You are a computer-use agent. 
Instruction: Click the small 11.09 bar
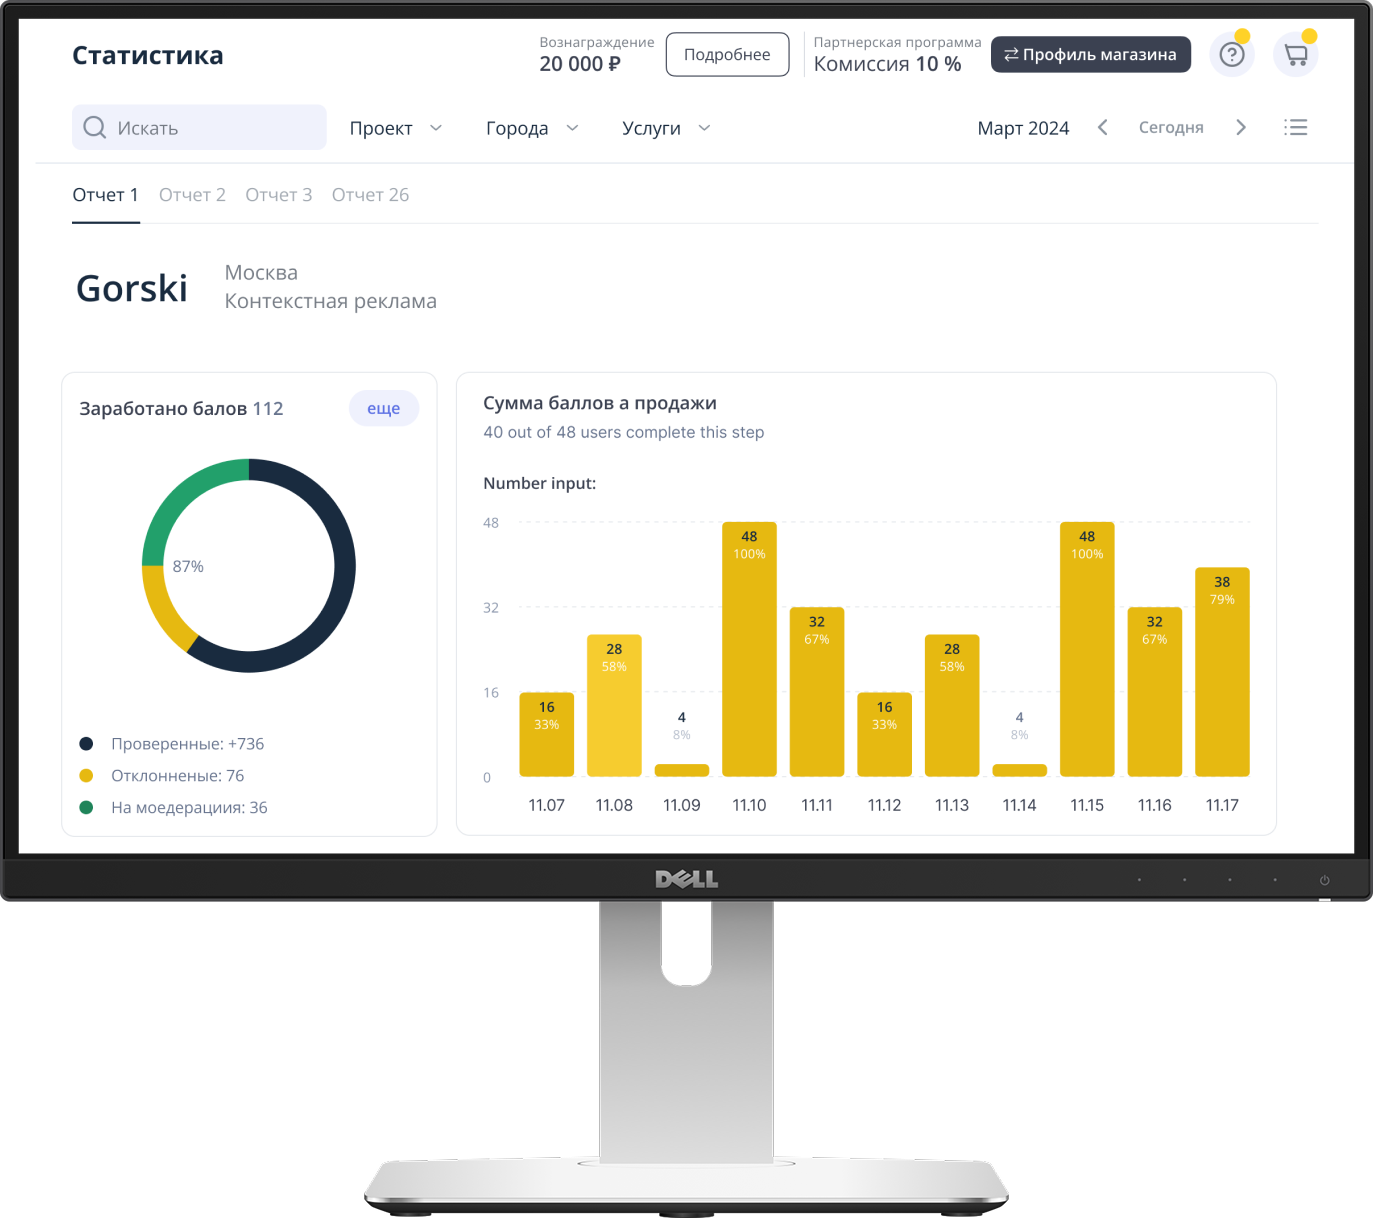[682, 770]
